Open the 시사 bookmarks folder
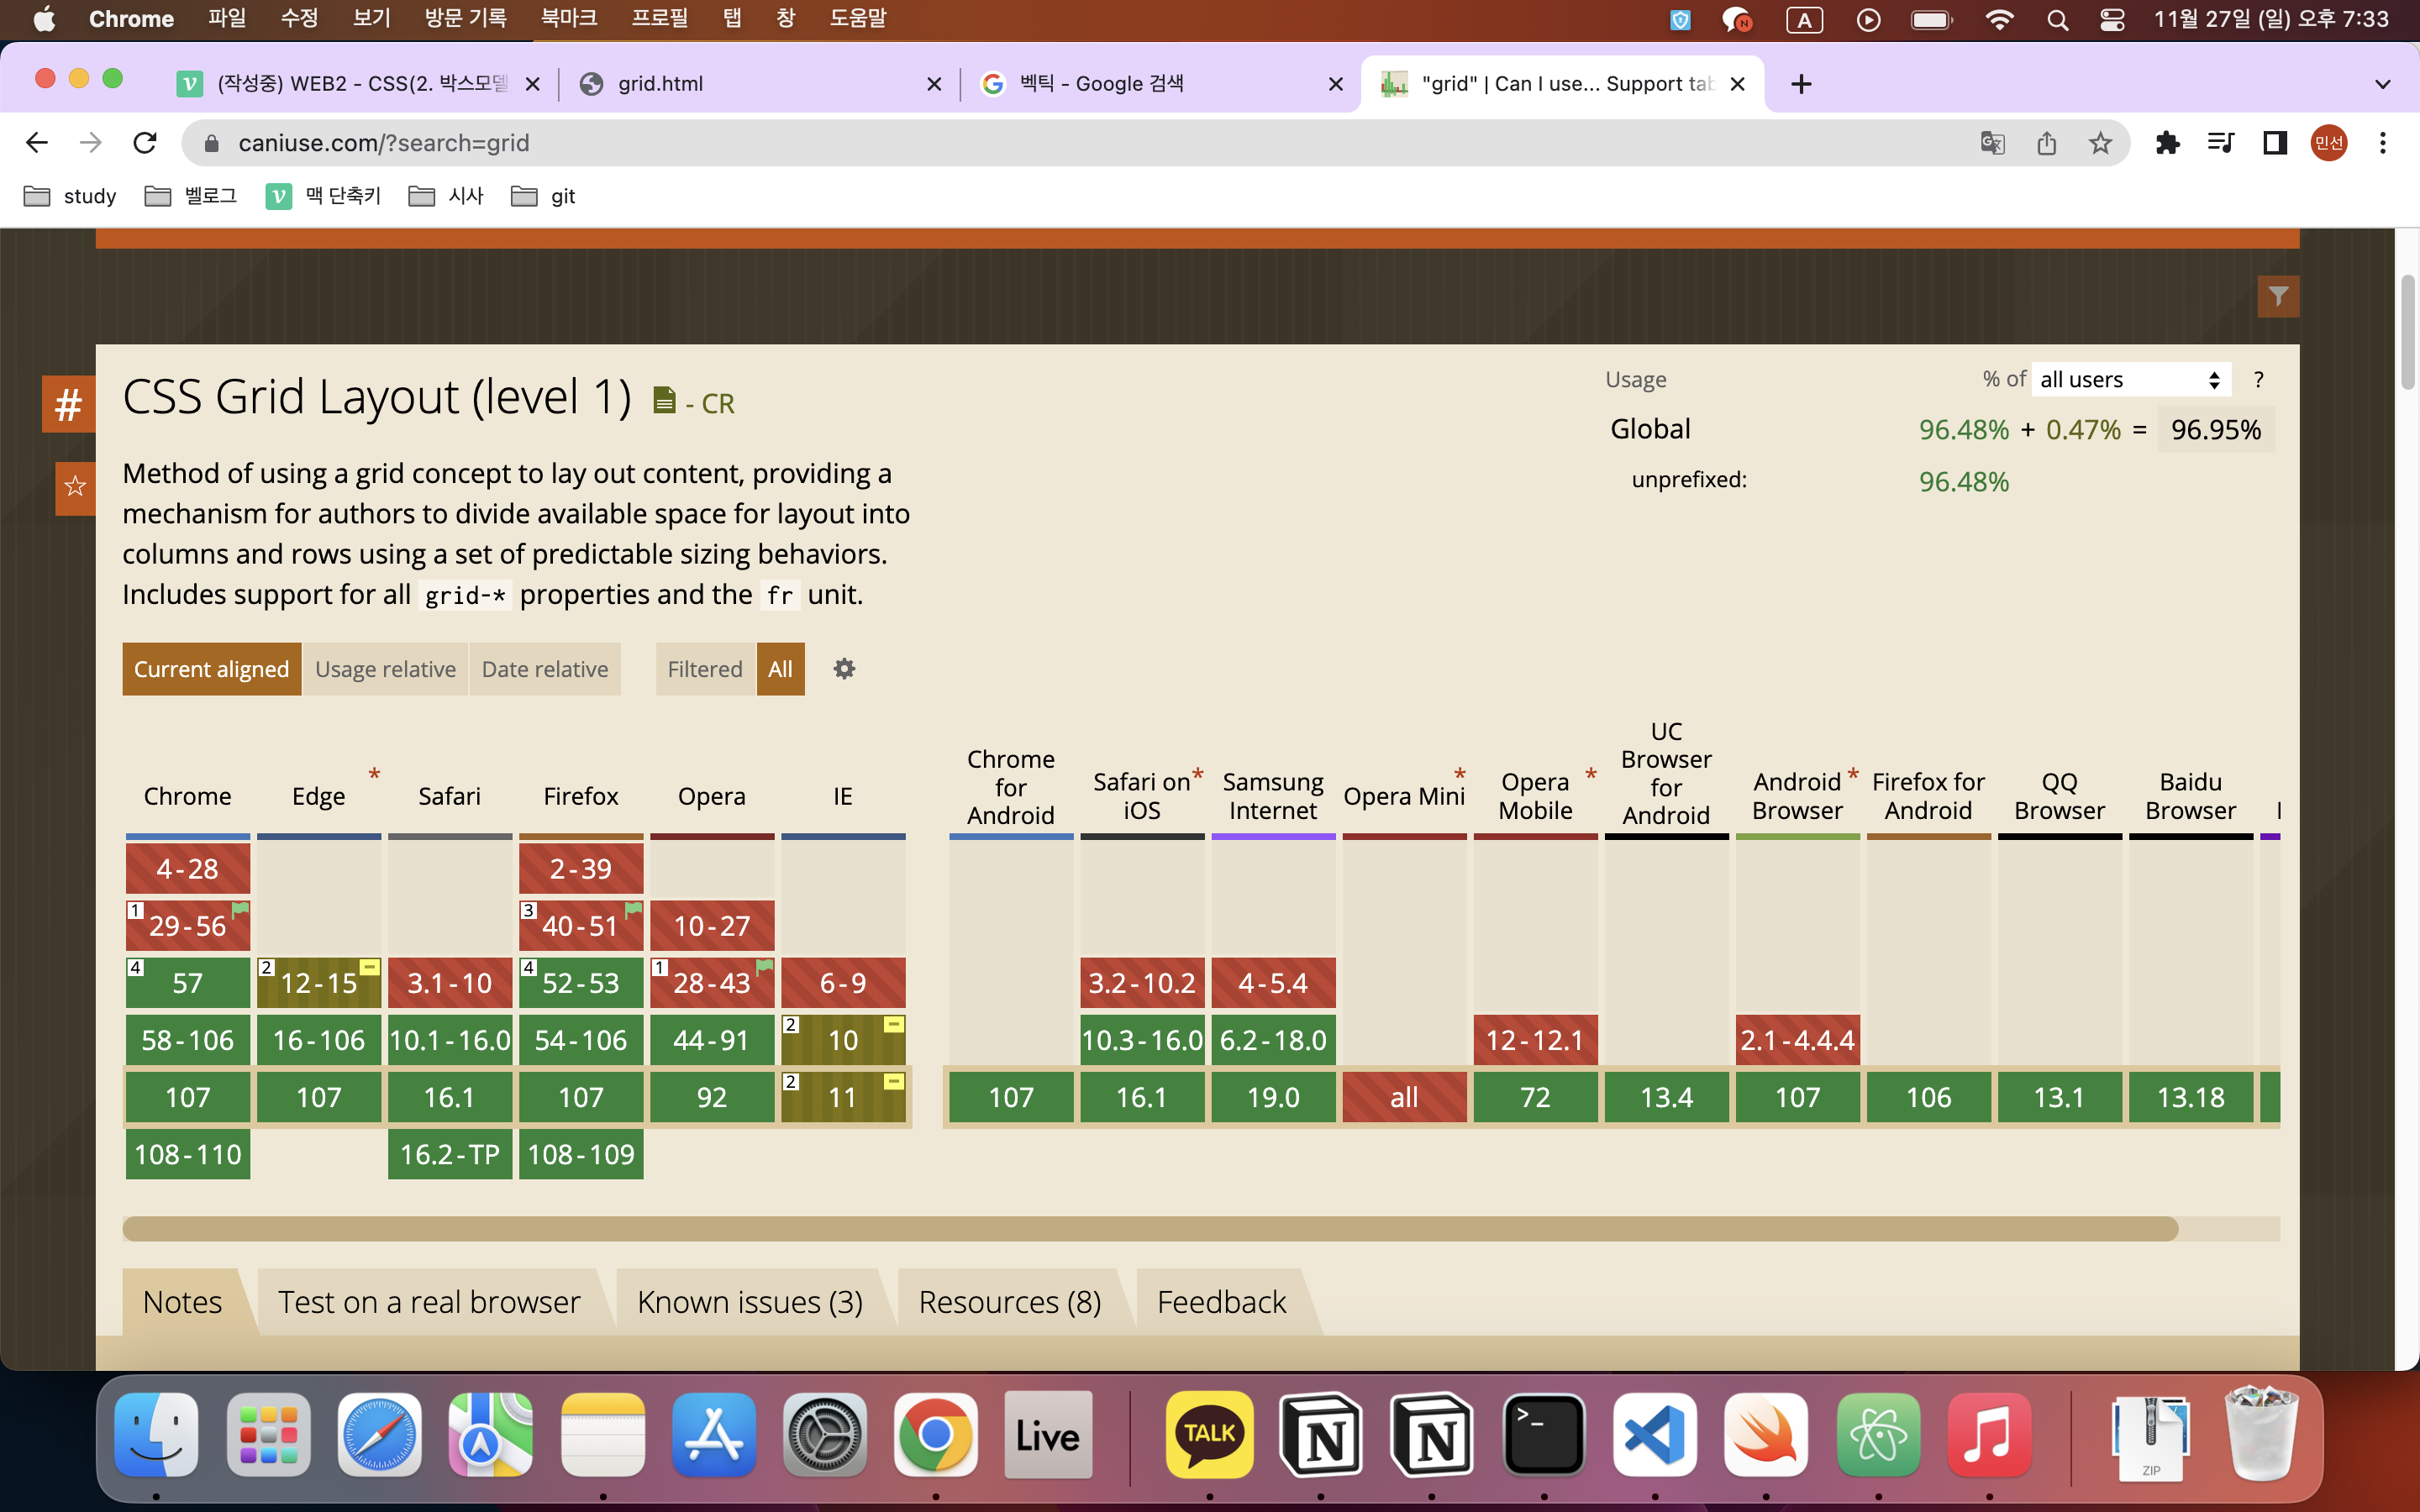 [x=446, y=196]
